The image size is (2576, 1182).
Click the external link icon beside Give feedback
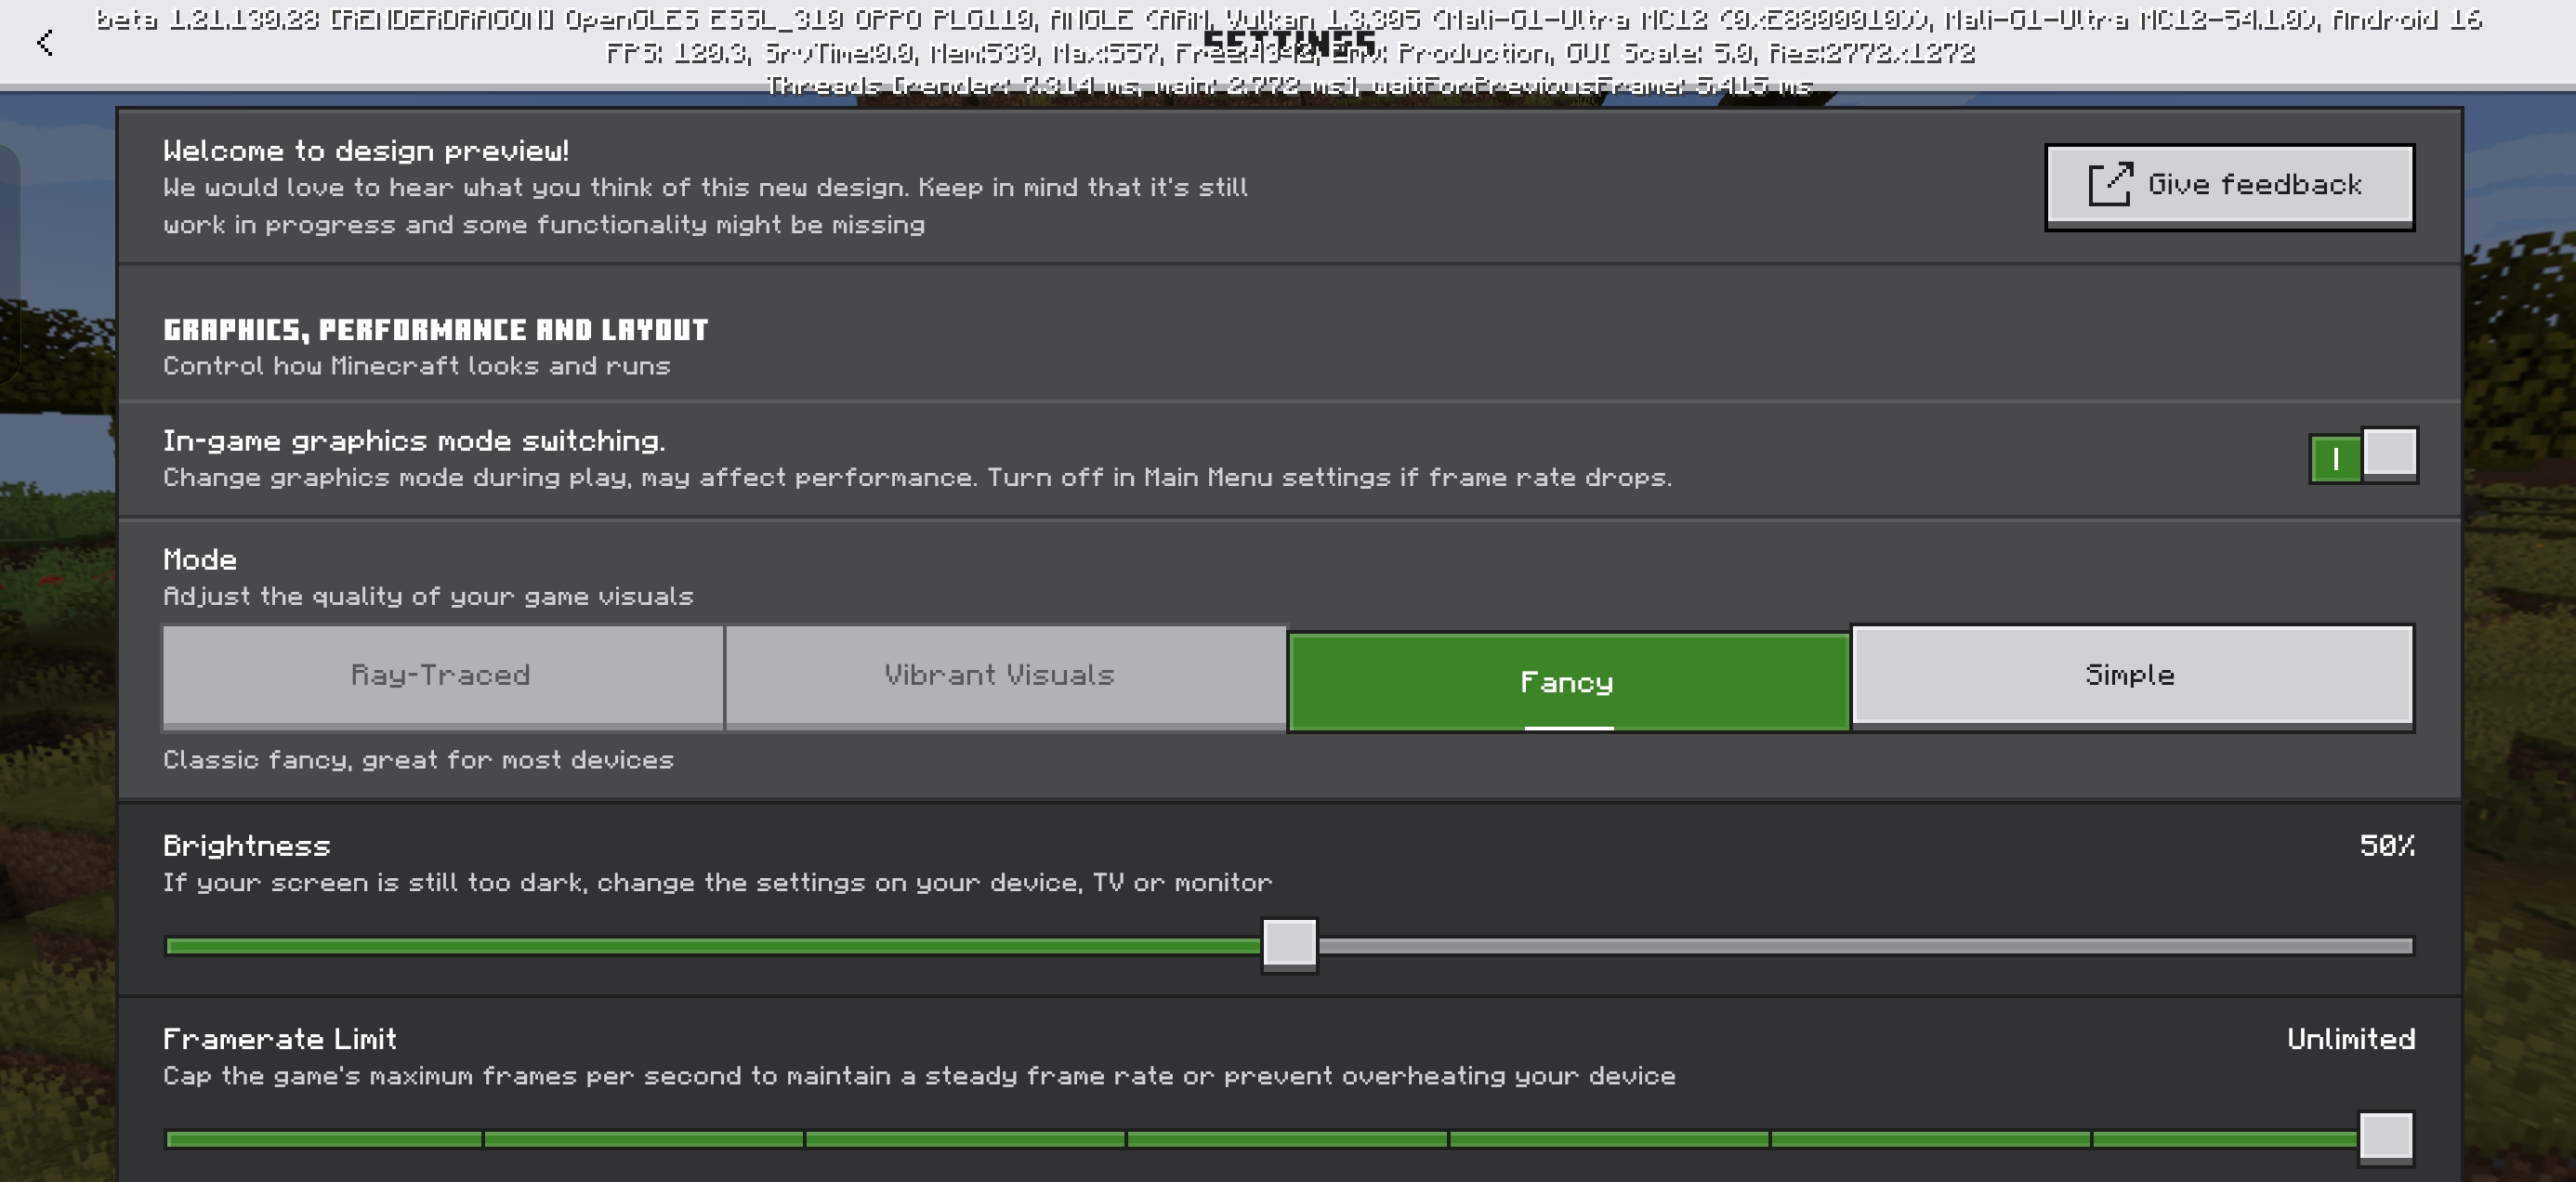click(x=2110, y=185)
